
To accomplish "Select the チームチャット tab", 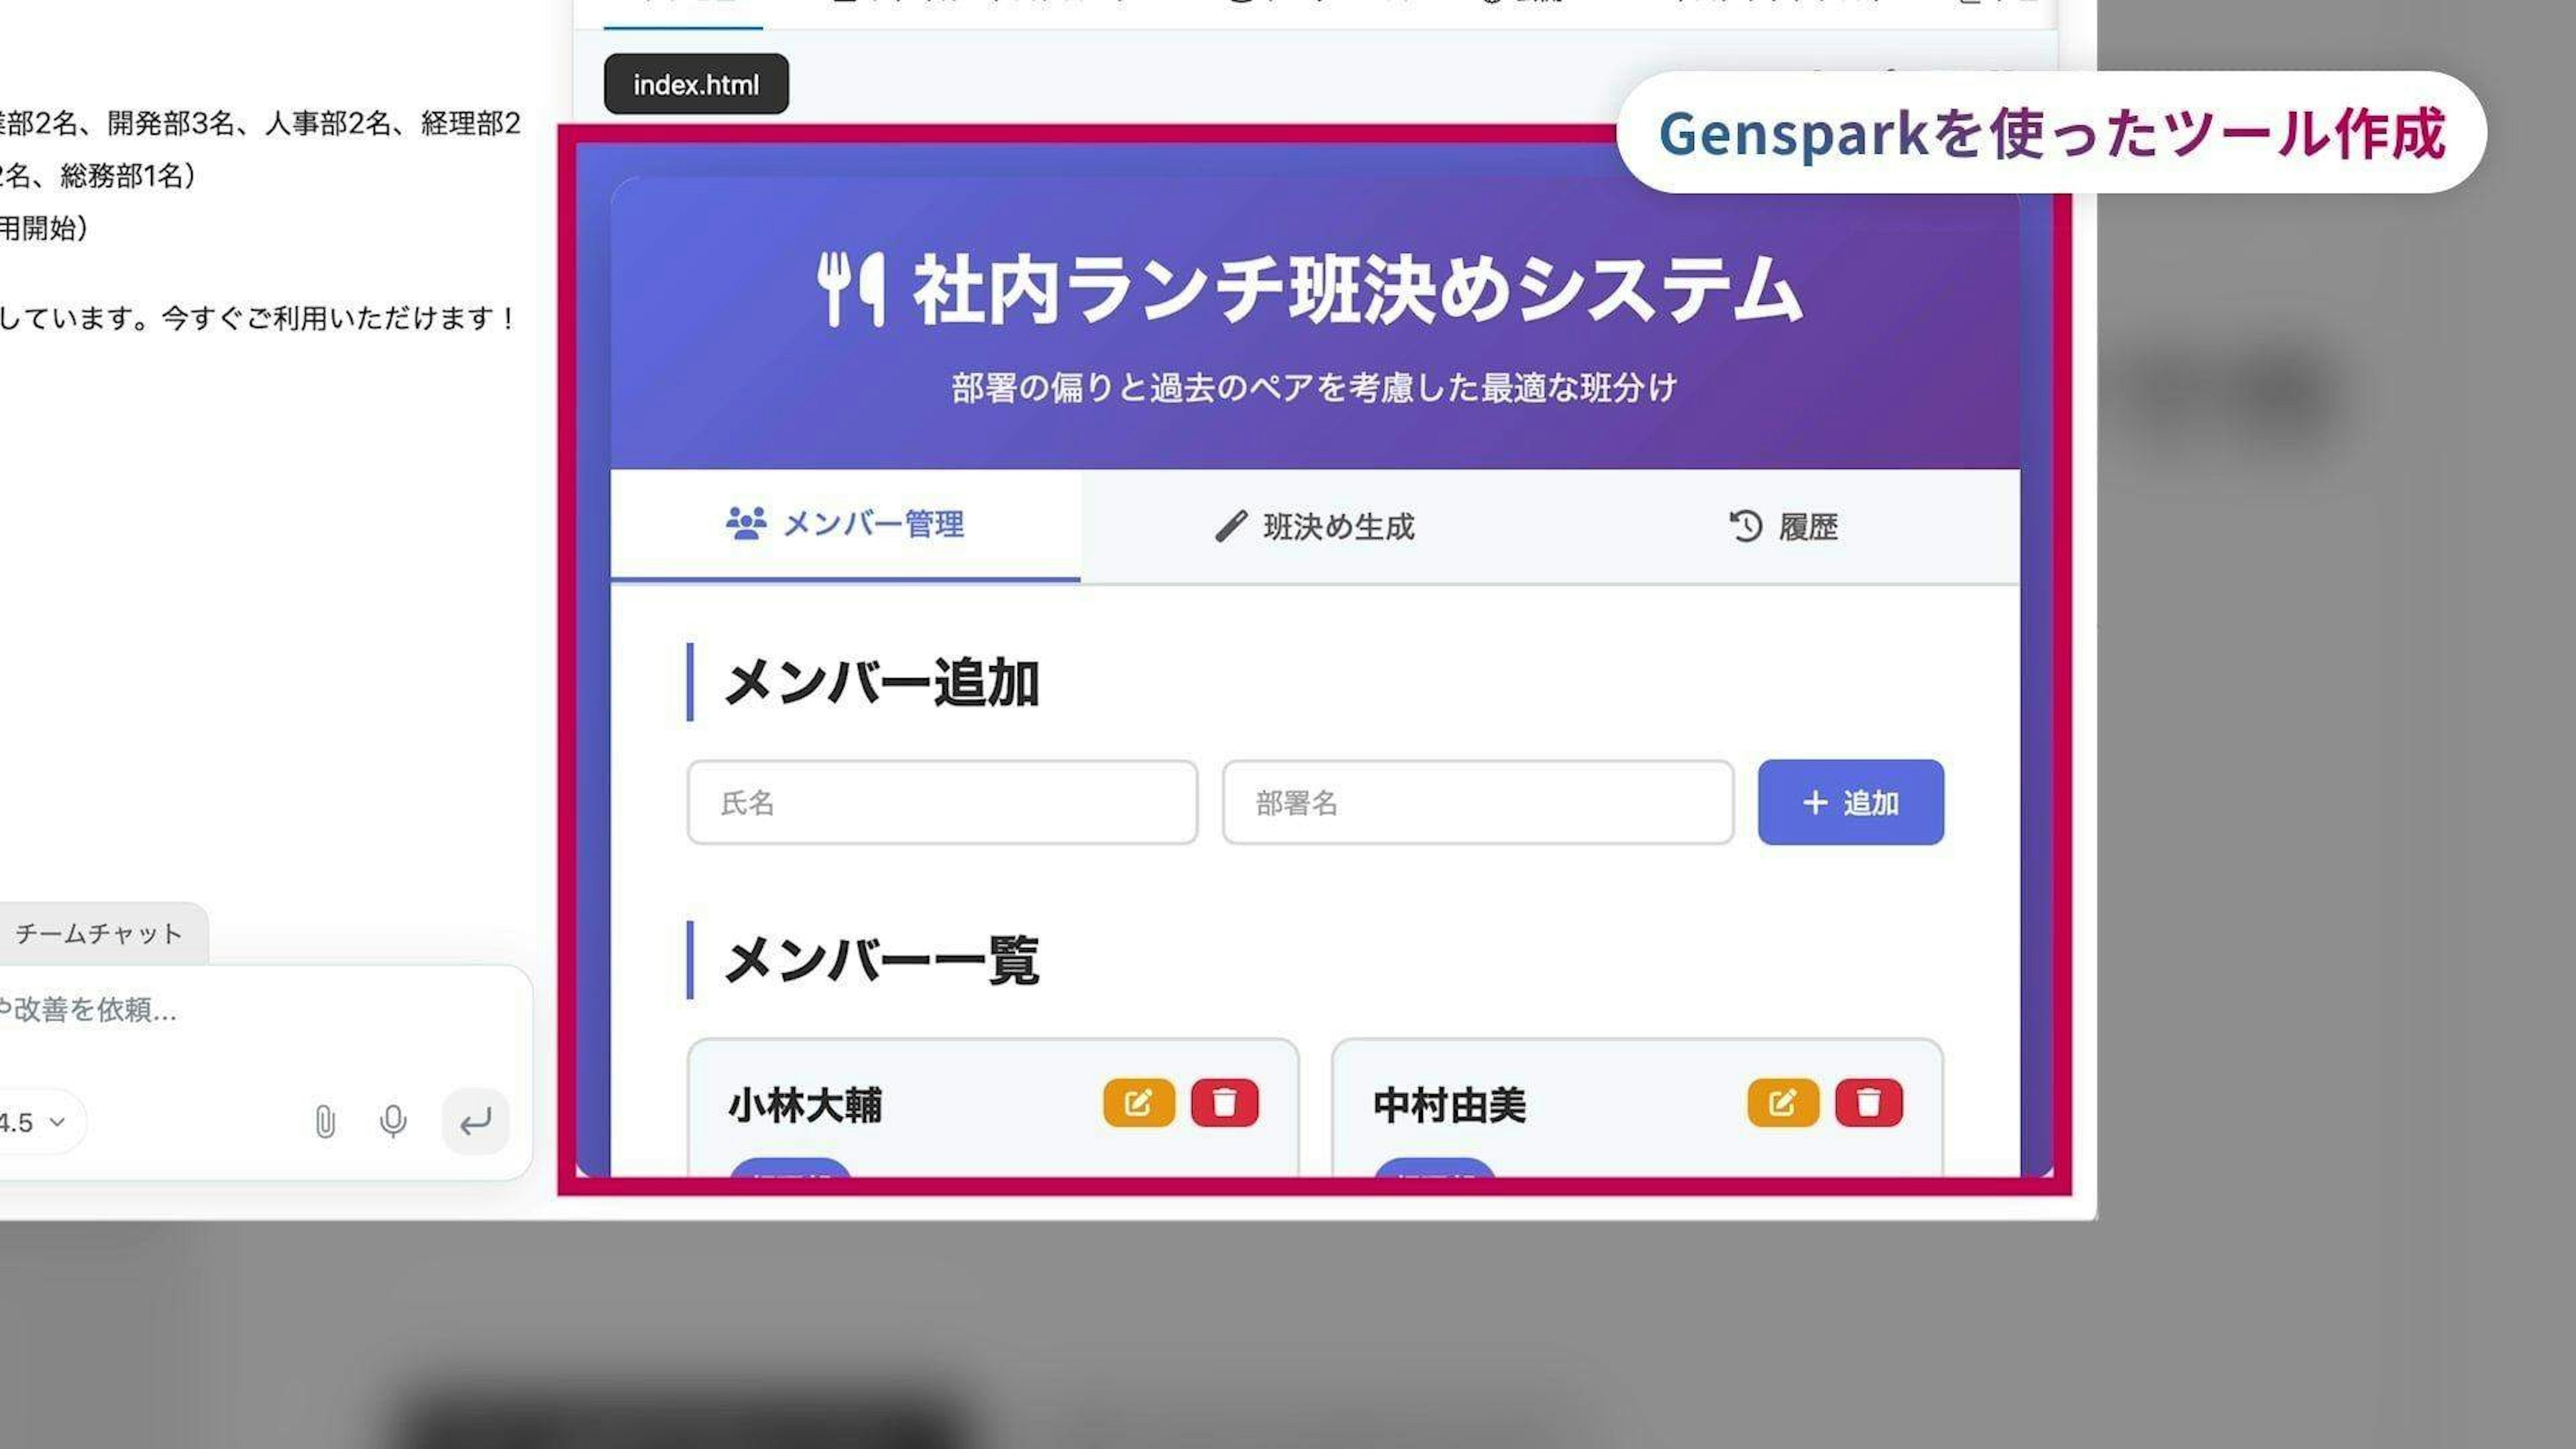I will [98, 933].
